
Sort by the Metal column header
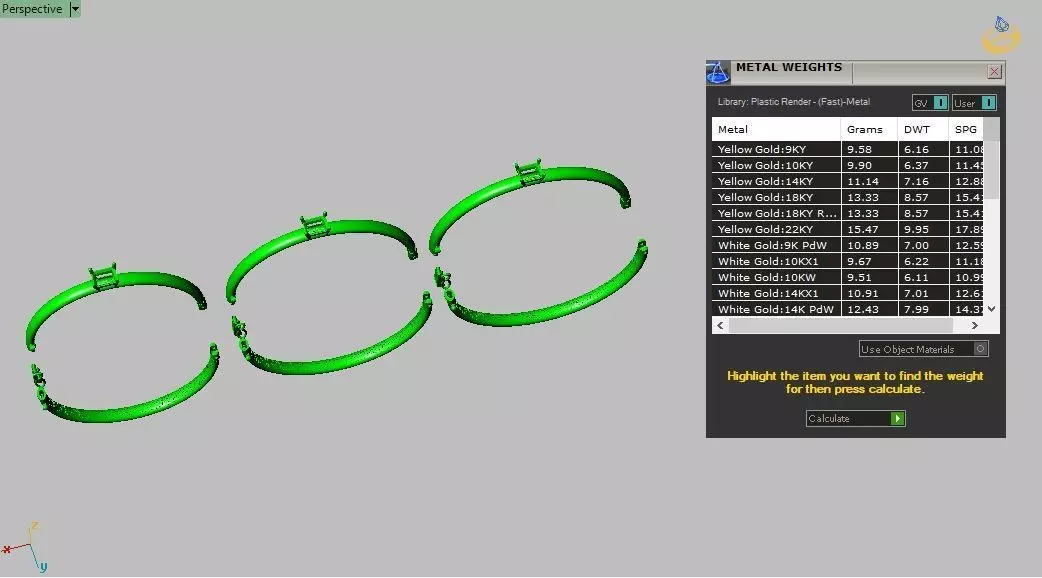[776, 130]
